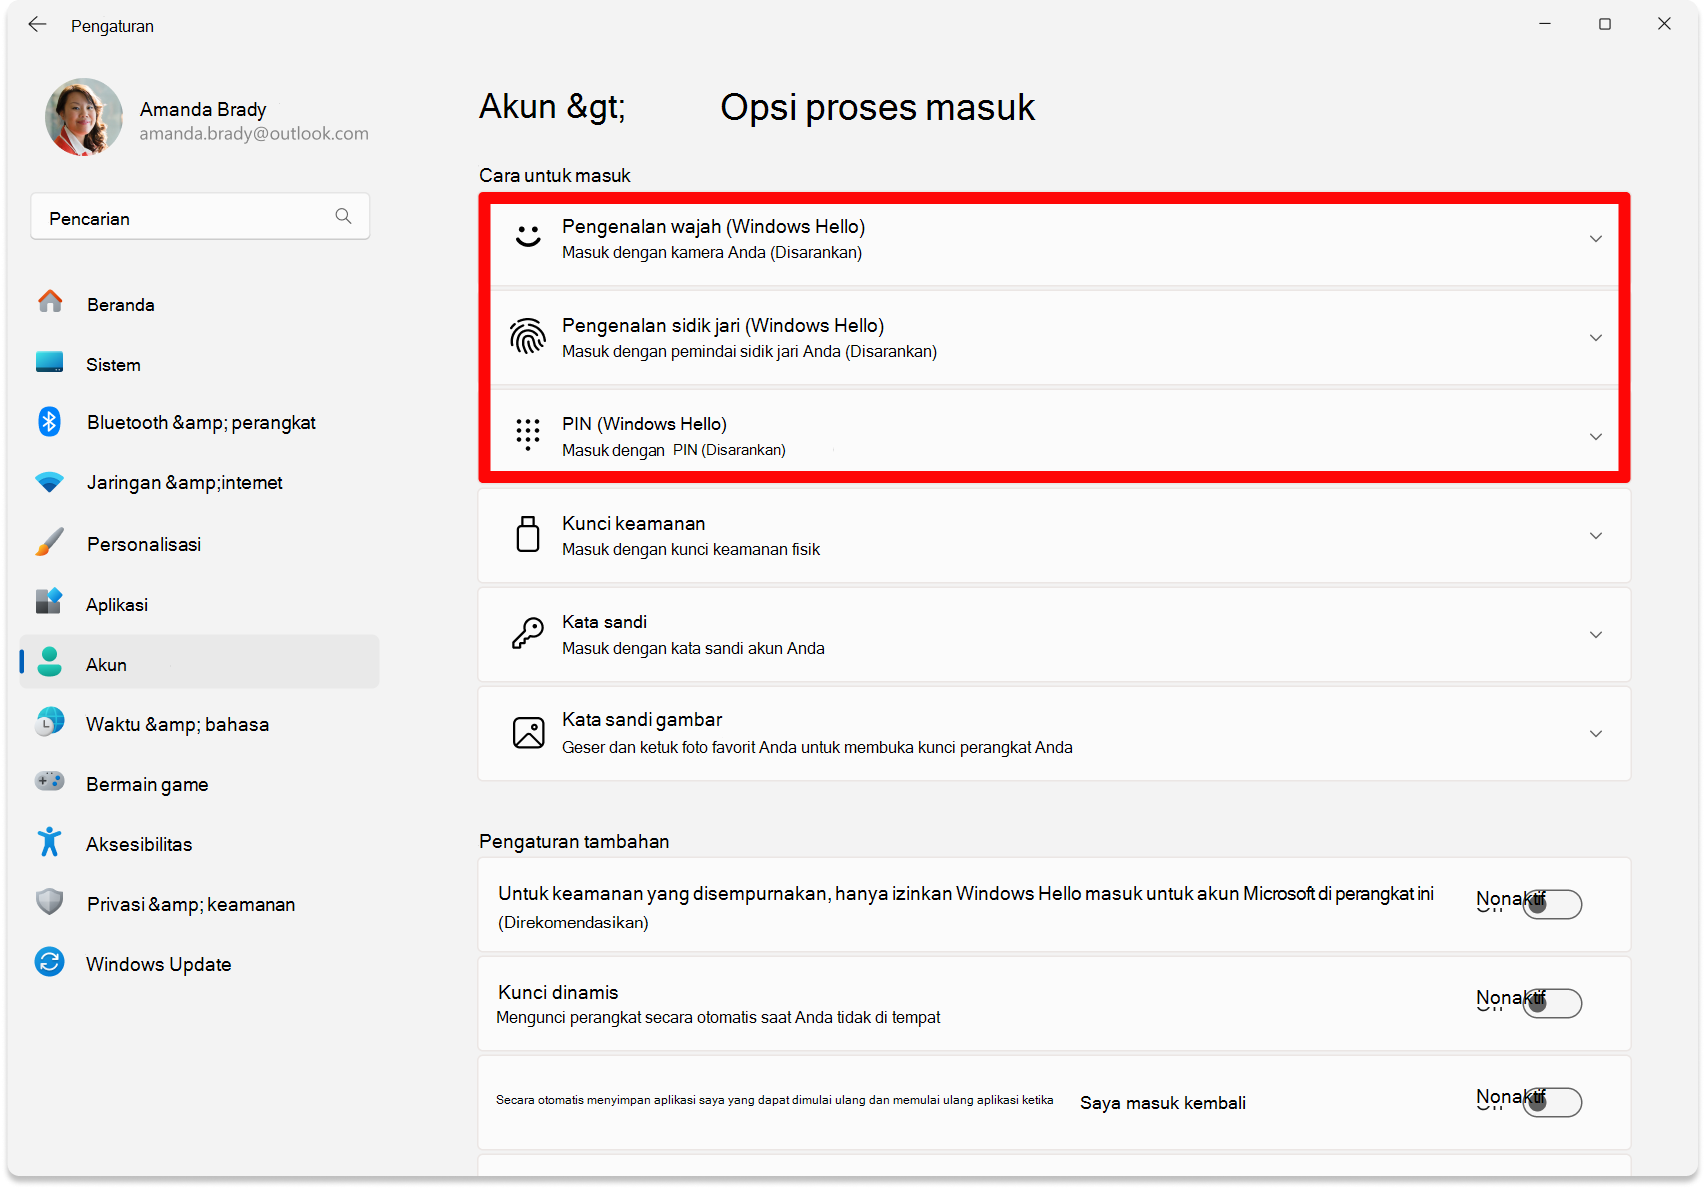Click the Kata sandi gambar picture icon
This screenshot has height=1188, width=1704.
(528, 732)
